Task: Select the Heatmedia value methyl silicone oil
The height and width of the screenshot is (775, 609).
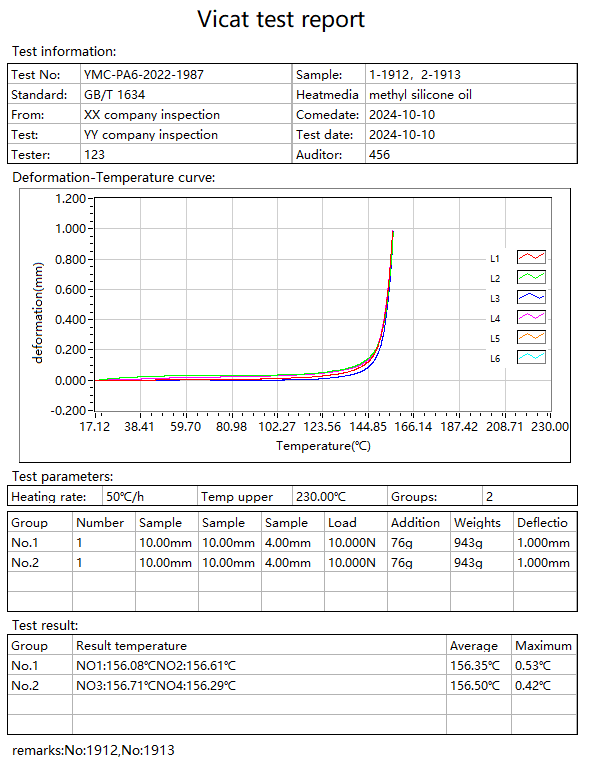Action: point(420,95)
